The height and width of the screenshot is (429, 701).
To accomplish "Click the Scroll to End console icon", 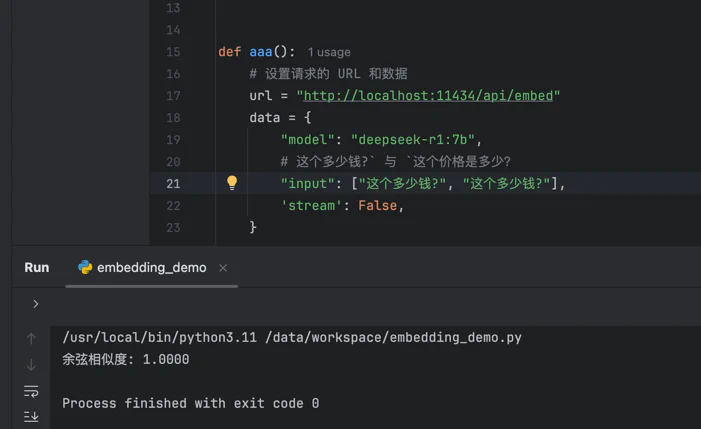I will pyautogui.click(x=31, y=416).
